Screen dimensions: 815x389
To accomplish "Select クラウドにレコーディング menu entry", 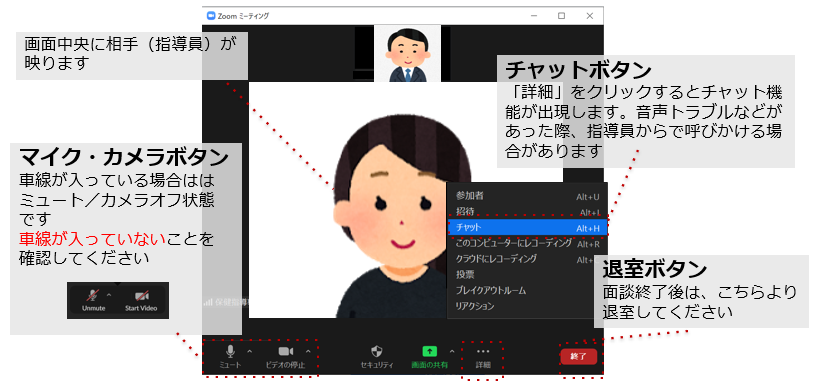I will point(527,259).
